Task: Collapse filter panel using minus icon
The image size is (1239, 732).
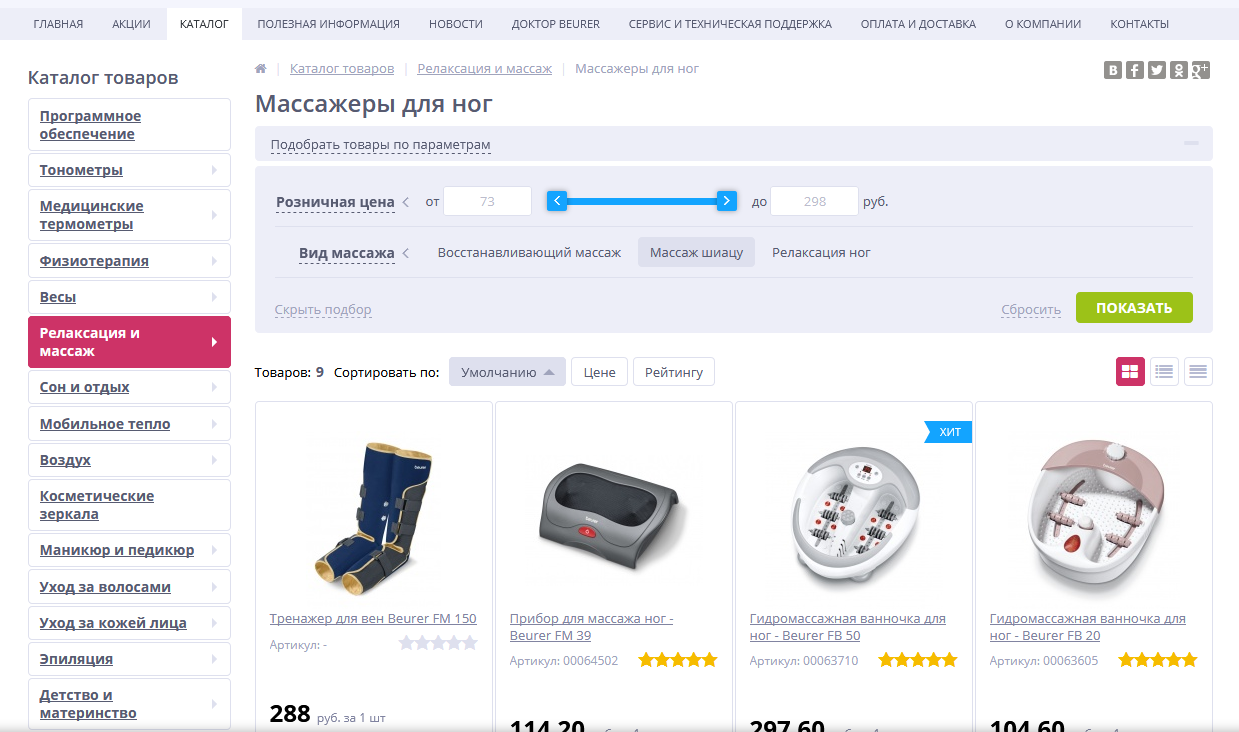Action: [x=1191, y=143]
